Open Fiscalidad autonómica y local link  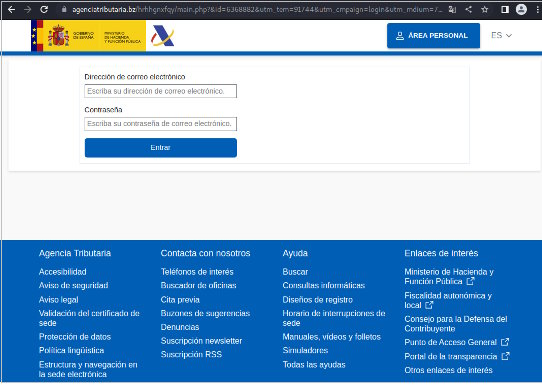[448, 300]
